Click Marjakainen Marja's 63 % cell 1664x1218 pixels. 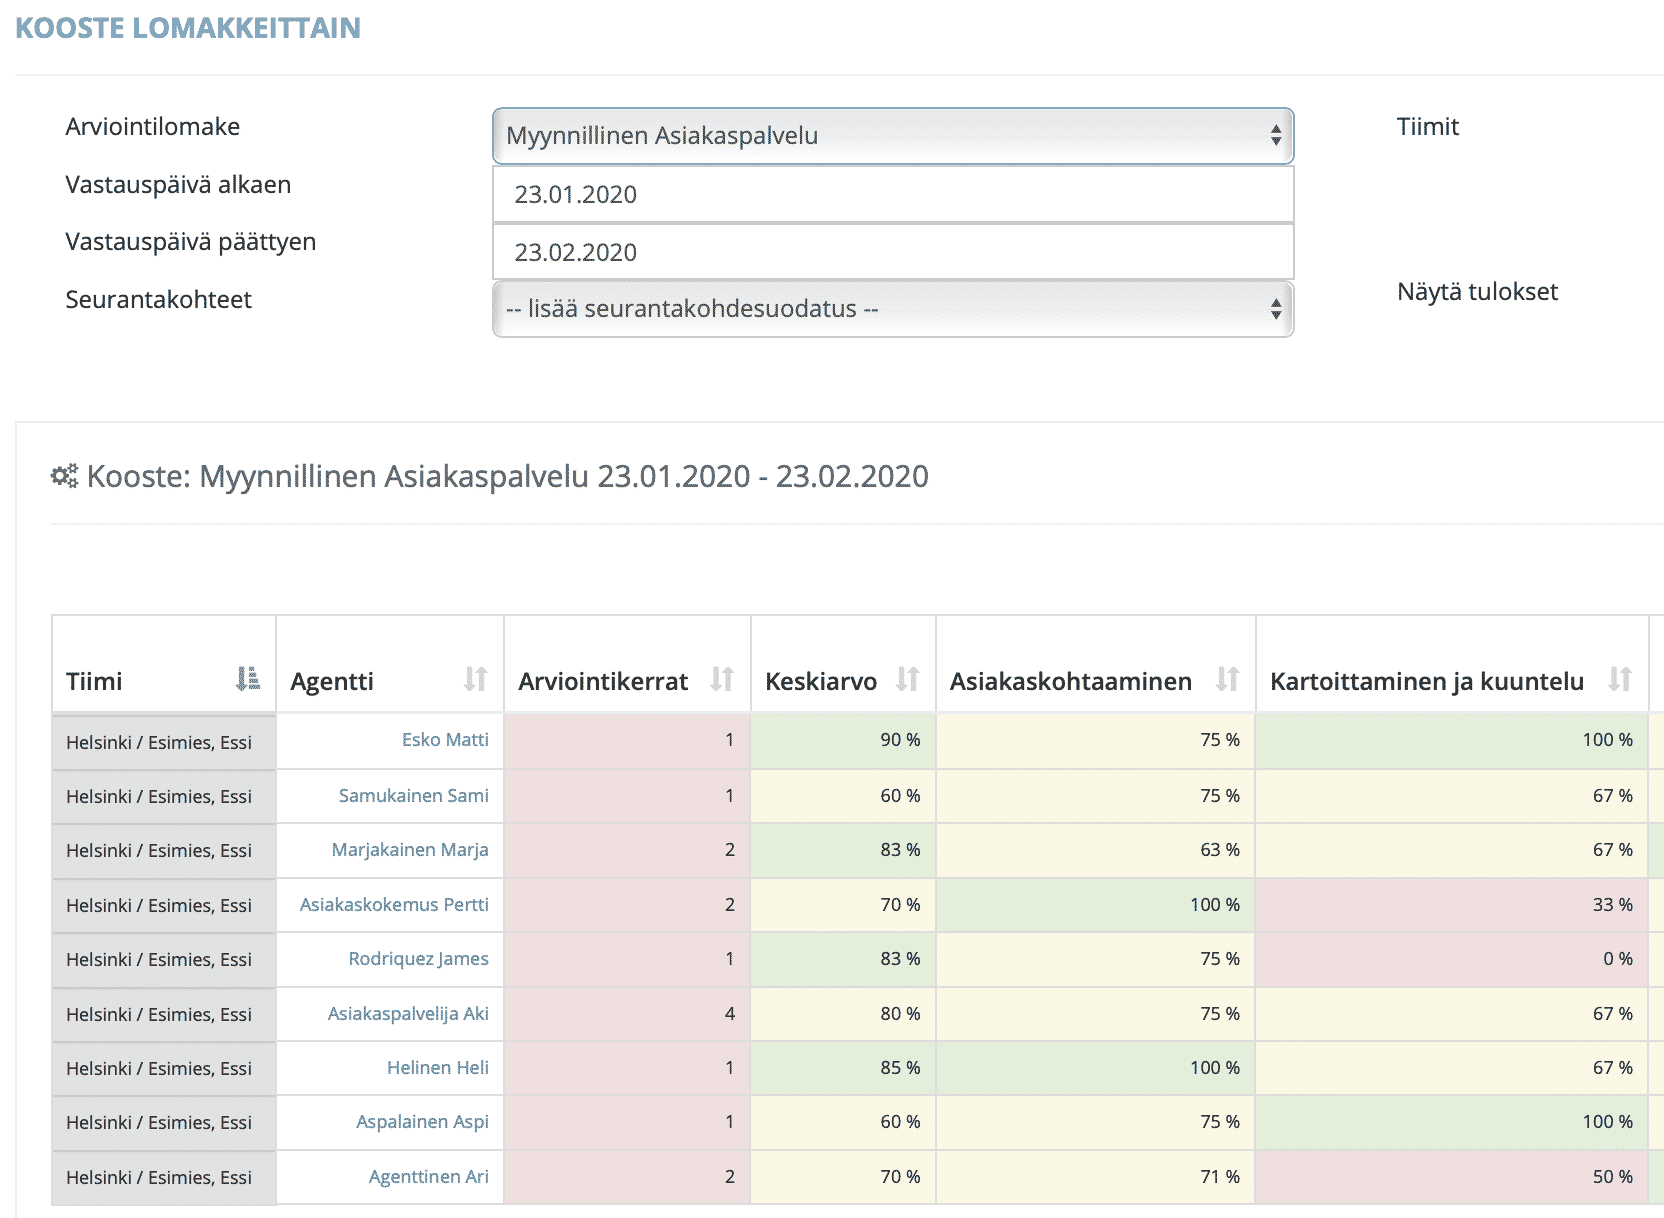pyautogui.click(x=1096, y=850)
